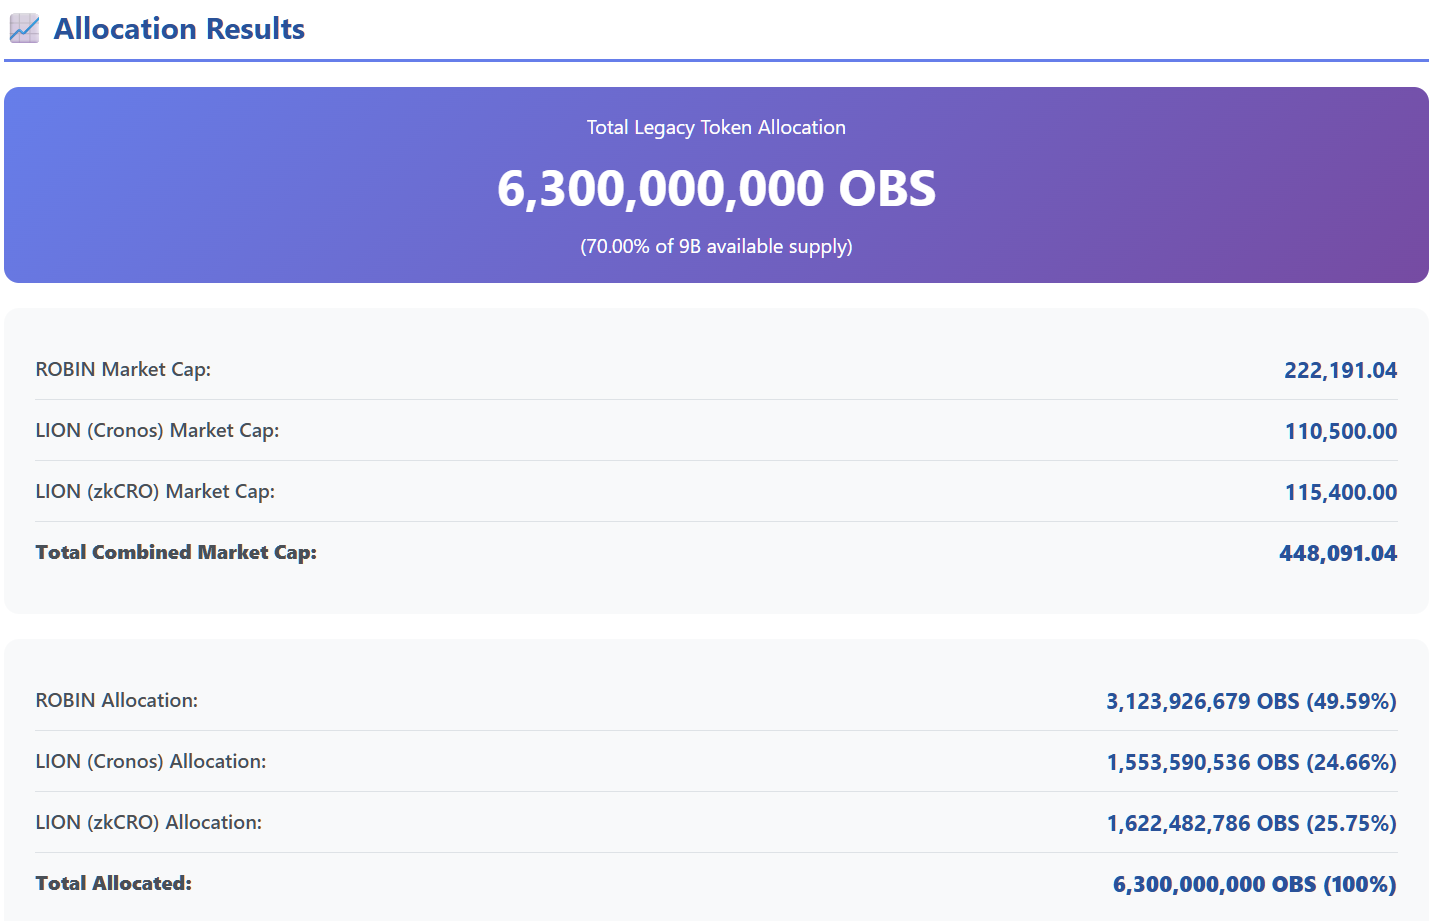Screen dimensions: 1431x921
Task: Click the 1,622,482,786 OBS (25.75%) value
Action: click(1251, 823)
